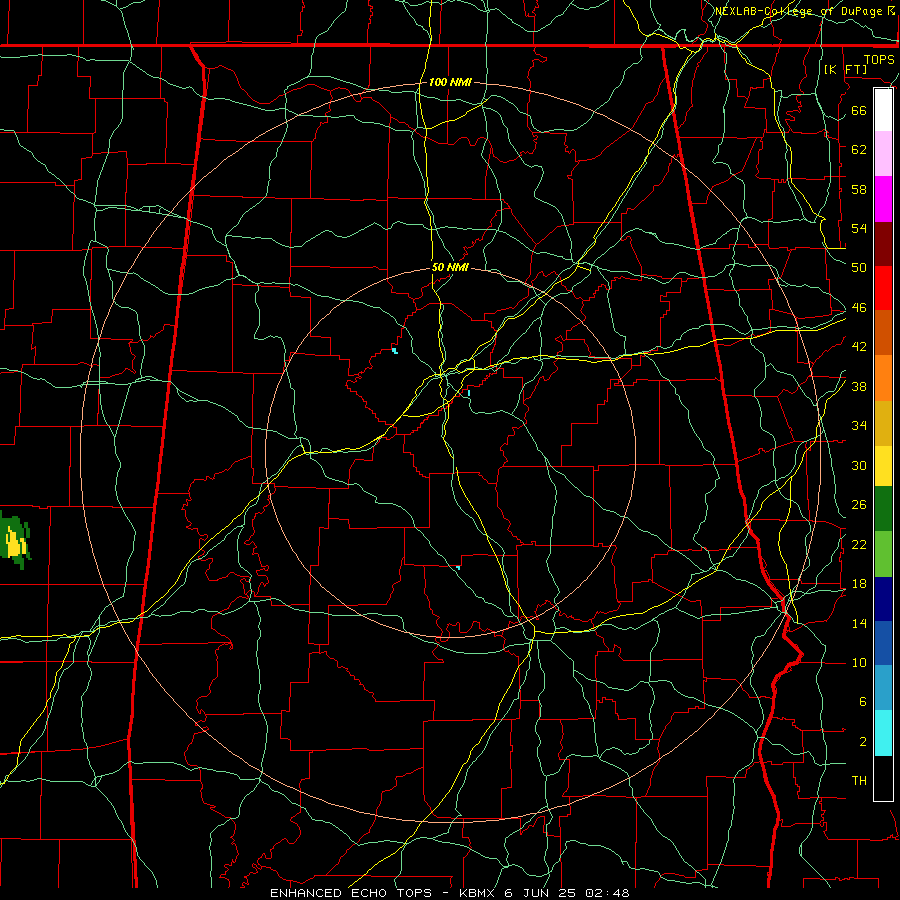The height and width of the screenshot is (900, 900).
Task: Click the '42' legend value
Action: coord(859,347)
